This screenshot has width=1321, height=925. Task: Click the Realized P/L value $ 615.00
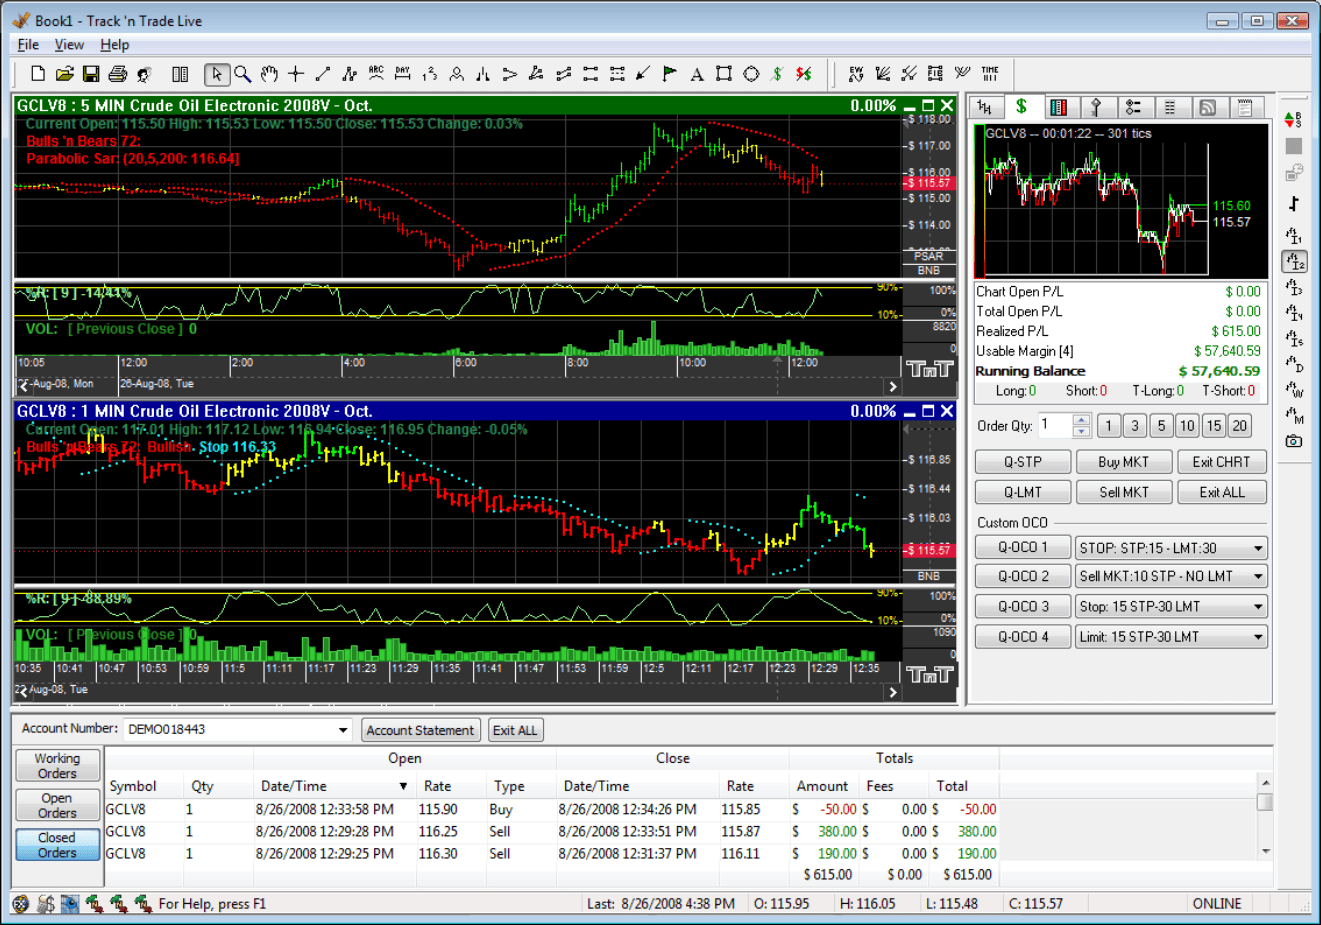(1235, 331)
